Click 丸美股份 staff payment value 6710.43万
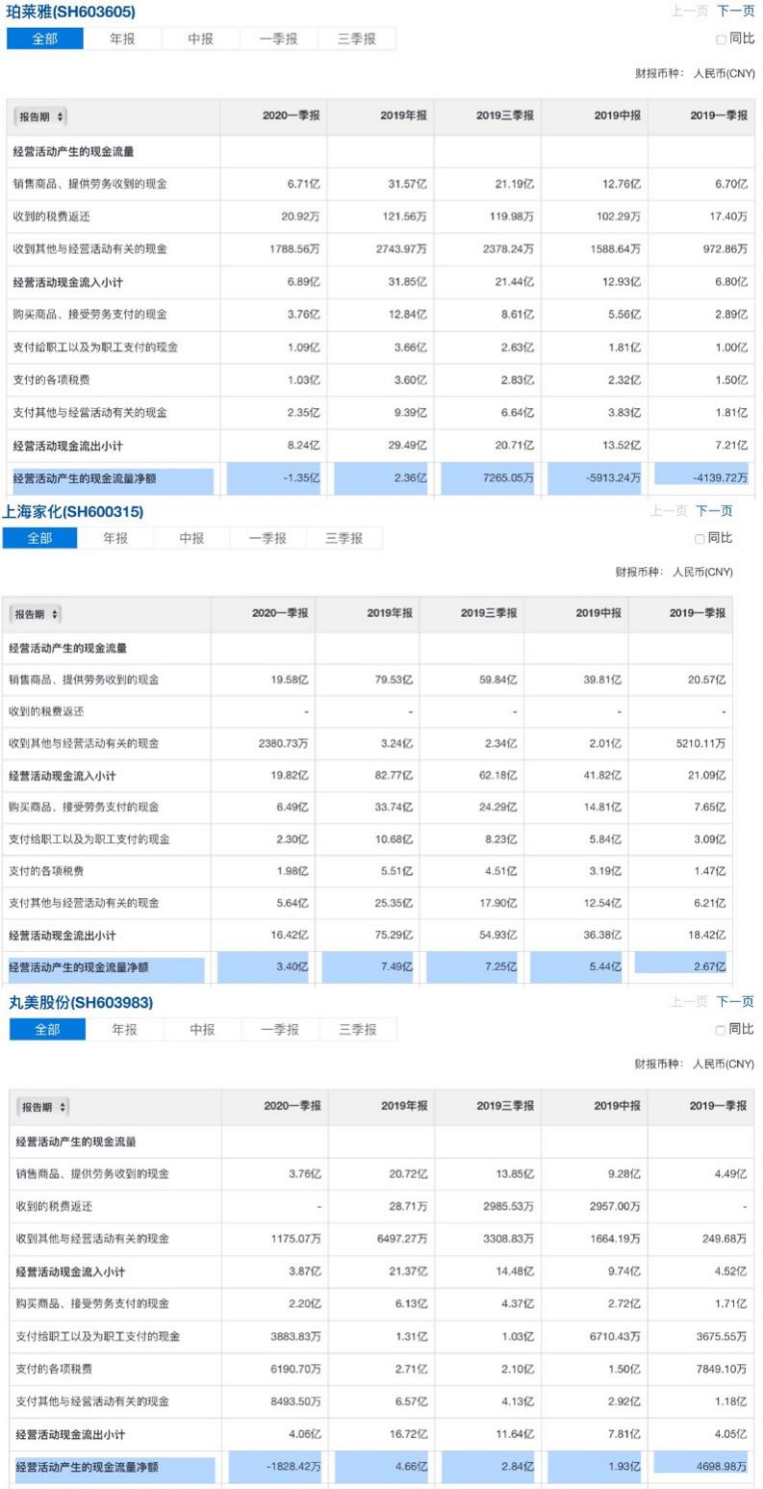The height and width of the screenshot is (1489, 763). click(613, 1336)
